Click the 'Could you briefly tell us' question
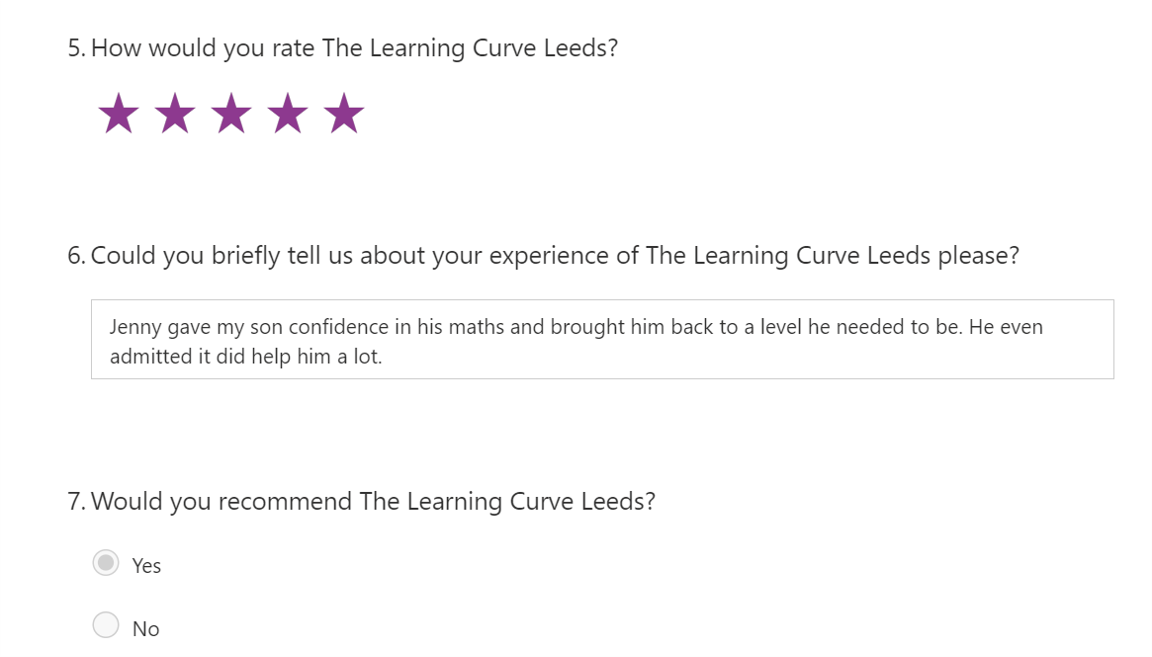The image size is (1152, 657). 555,256
